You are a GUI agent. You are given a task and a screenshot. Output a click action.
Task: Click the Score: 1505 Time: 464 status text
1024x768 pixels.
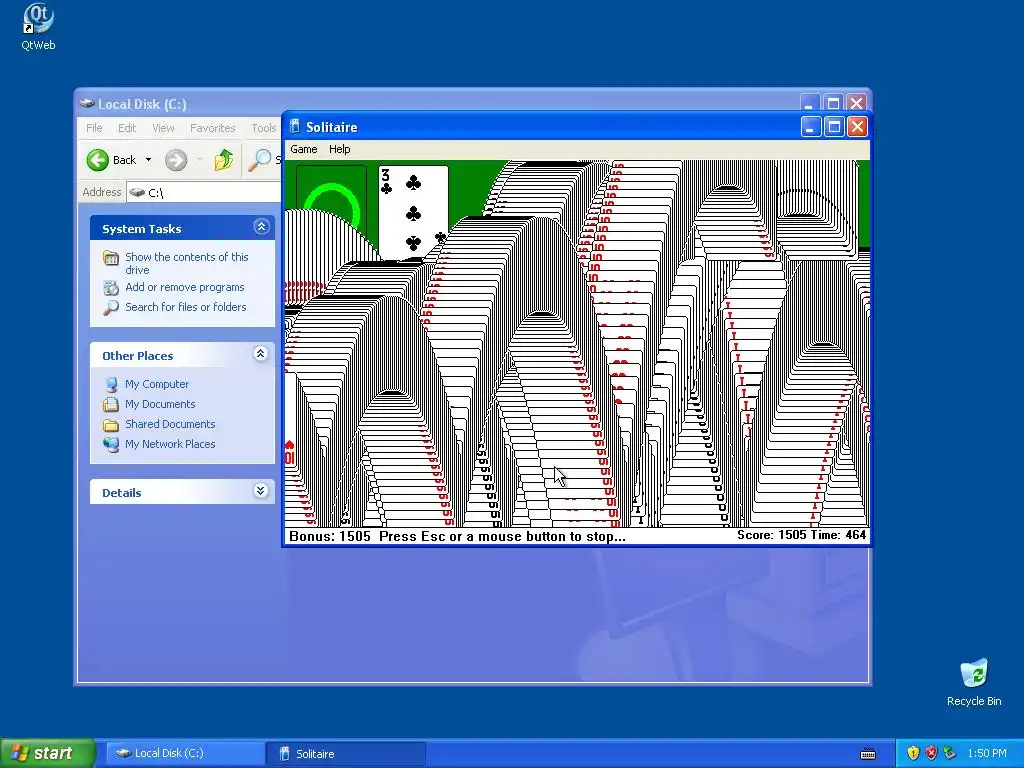click(801, 535)
